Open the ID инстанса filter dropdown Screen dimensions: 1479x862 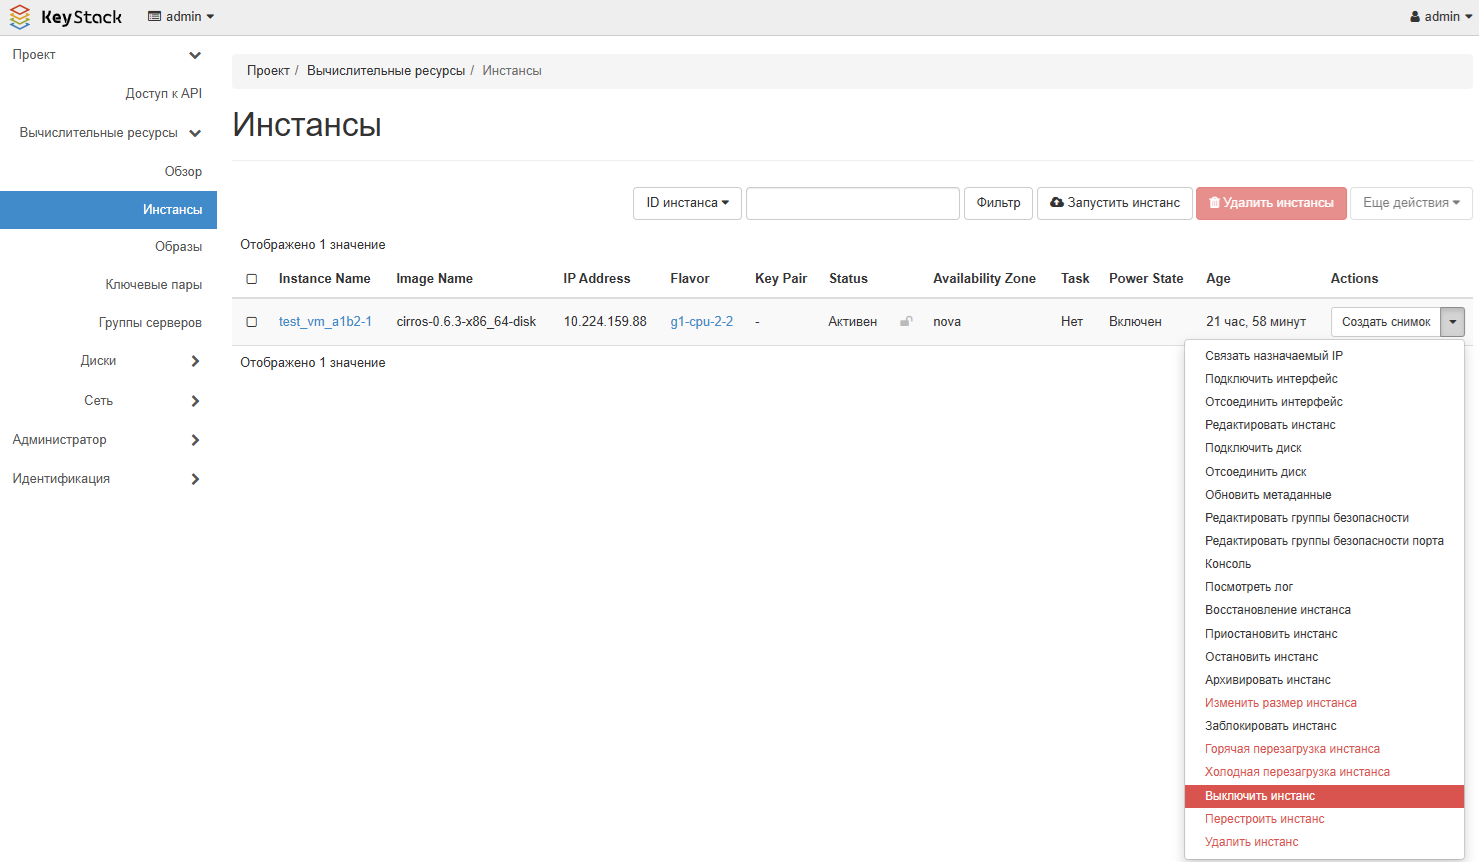(x=687, y=203)
